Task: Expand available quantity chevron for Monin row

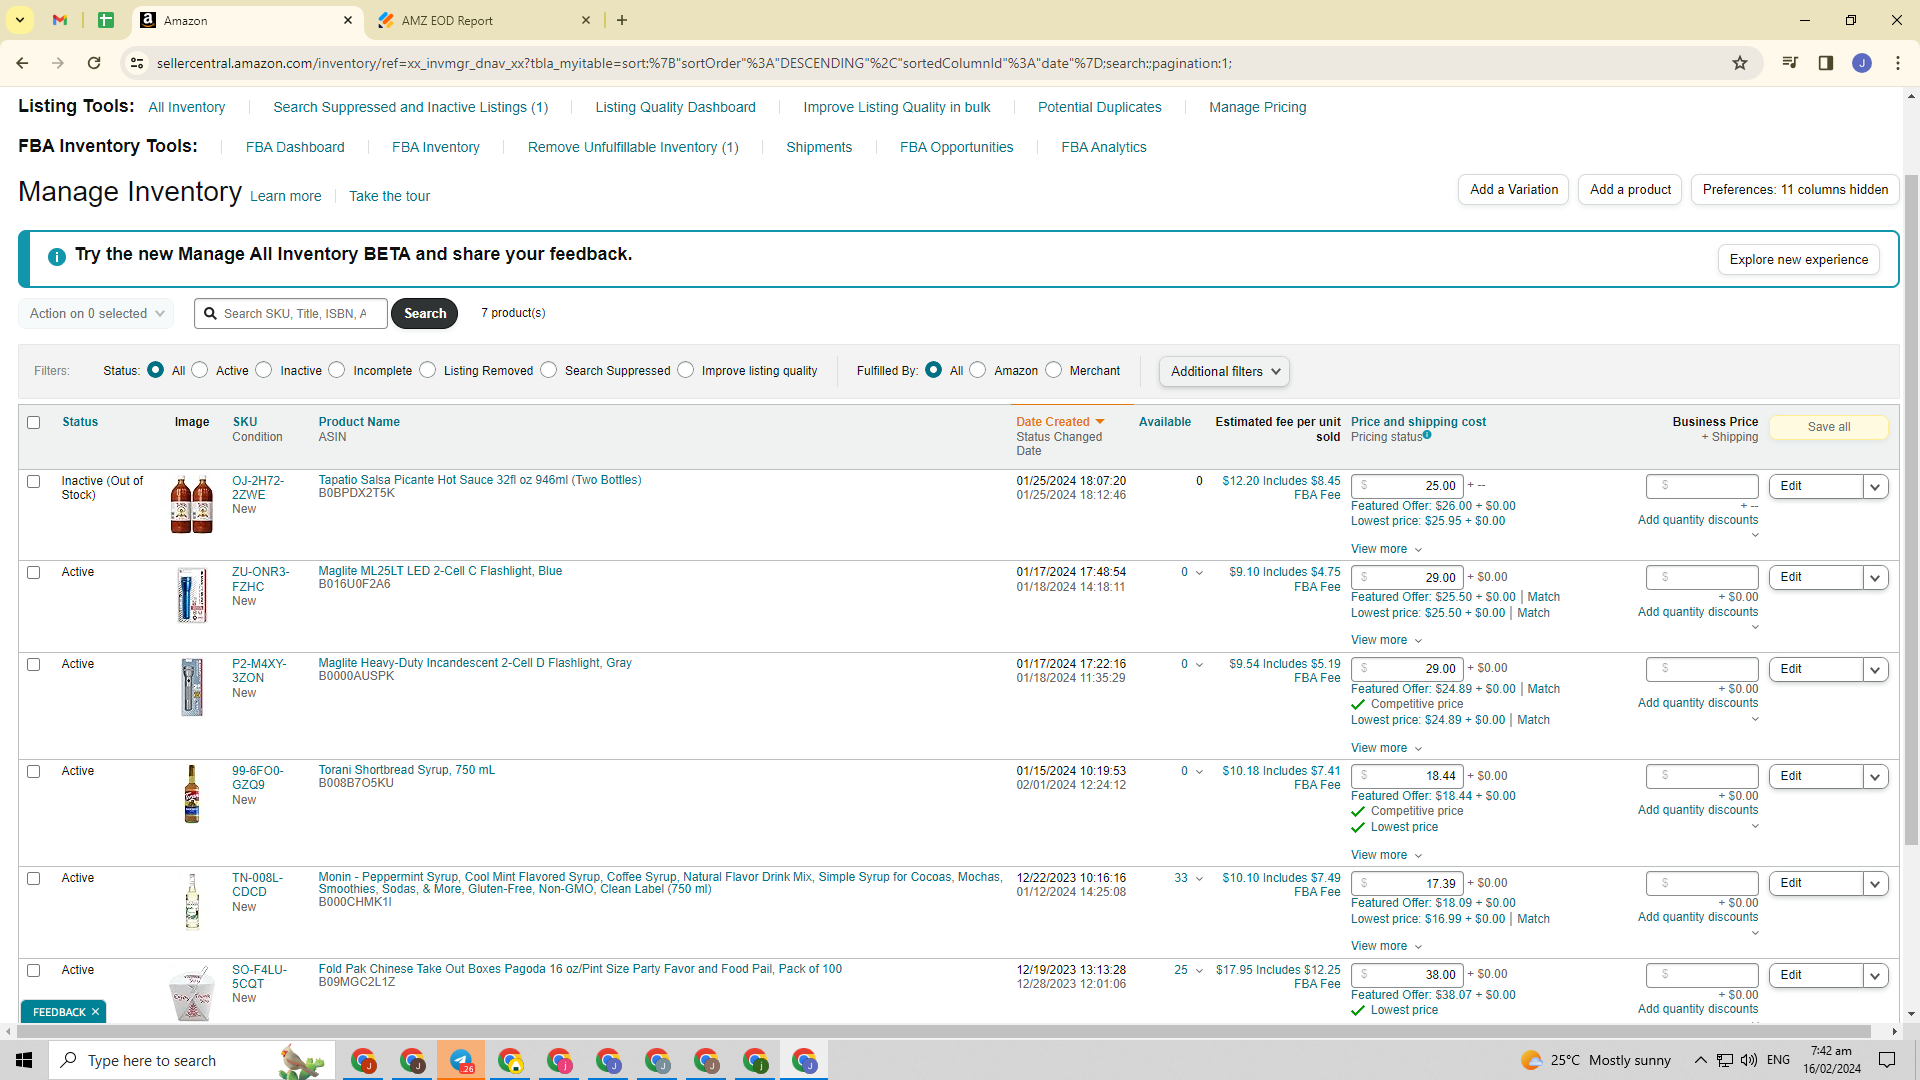Action: click(1199, 879)
